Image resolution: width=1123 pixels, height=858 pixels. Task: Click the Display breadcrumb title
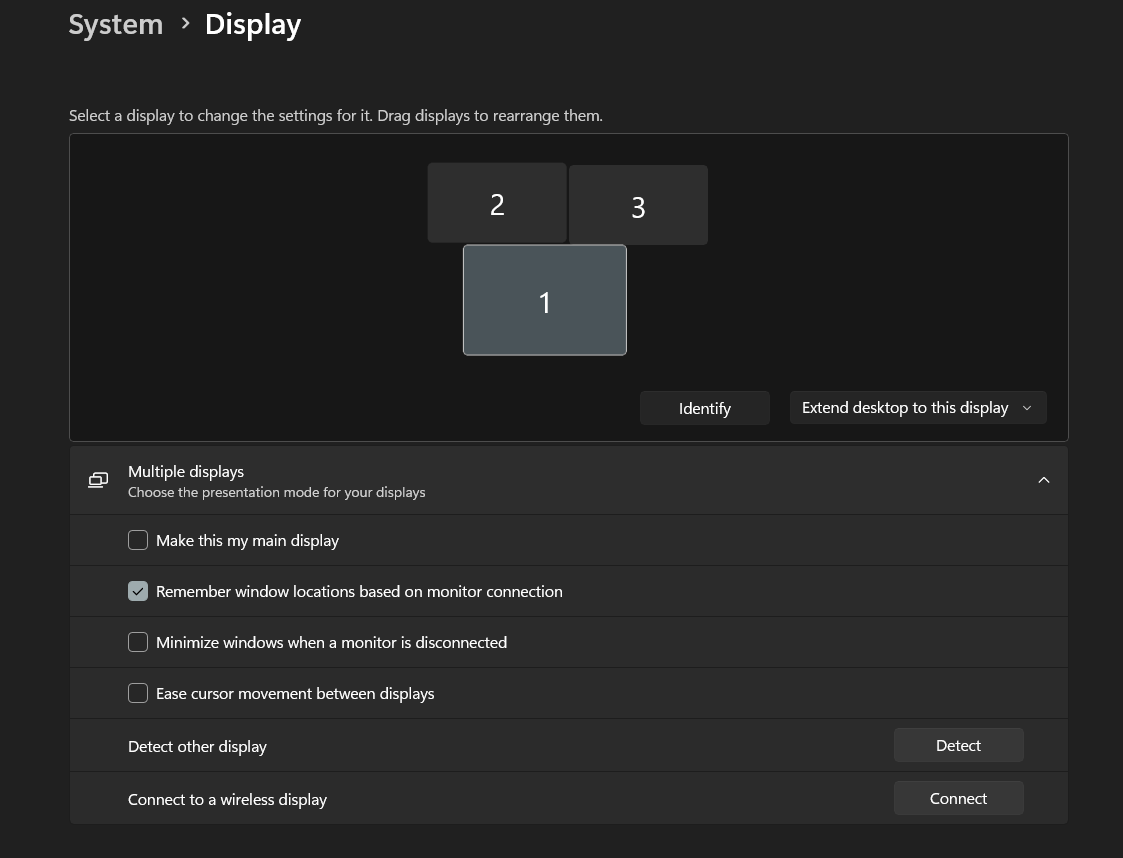click(253, 24)
